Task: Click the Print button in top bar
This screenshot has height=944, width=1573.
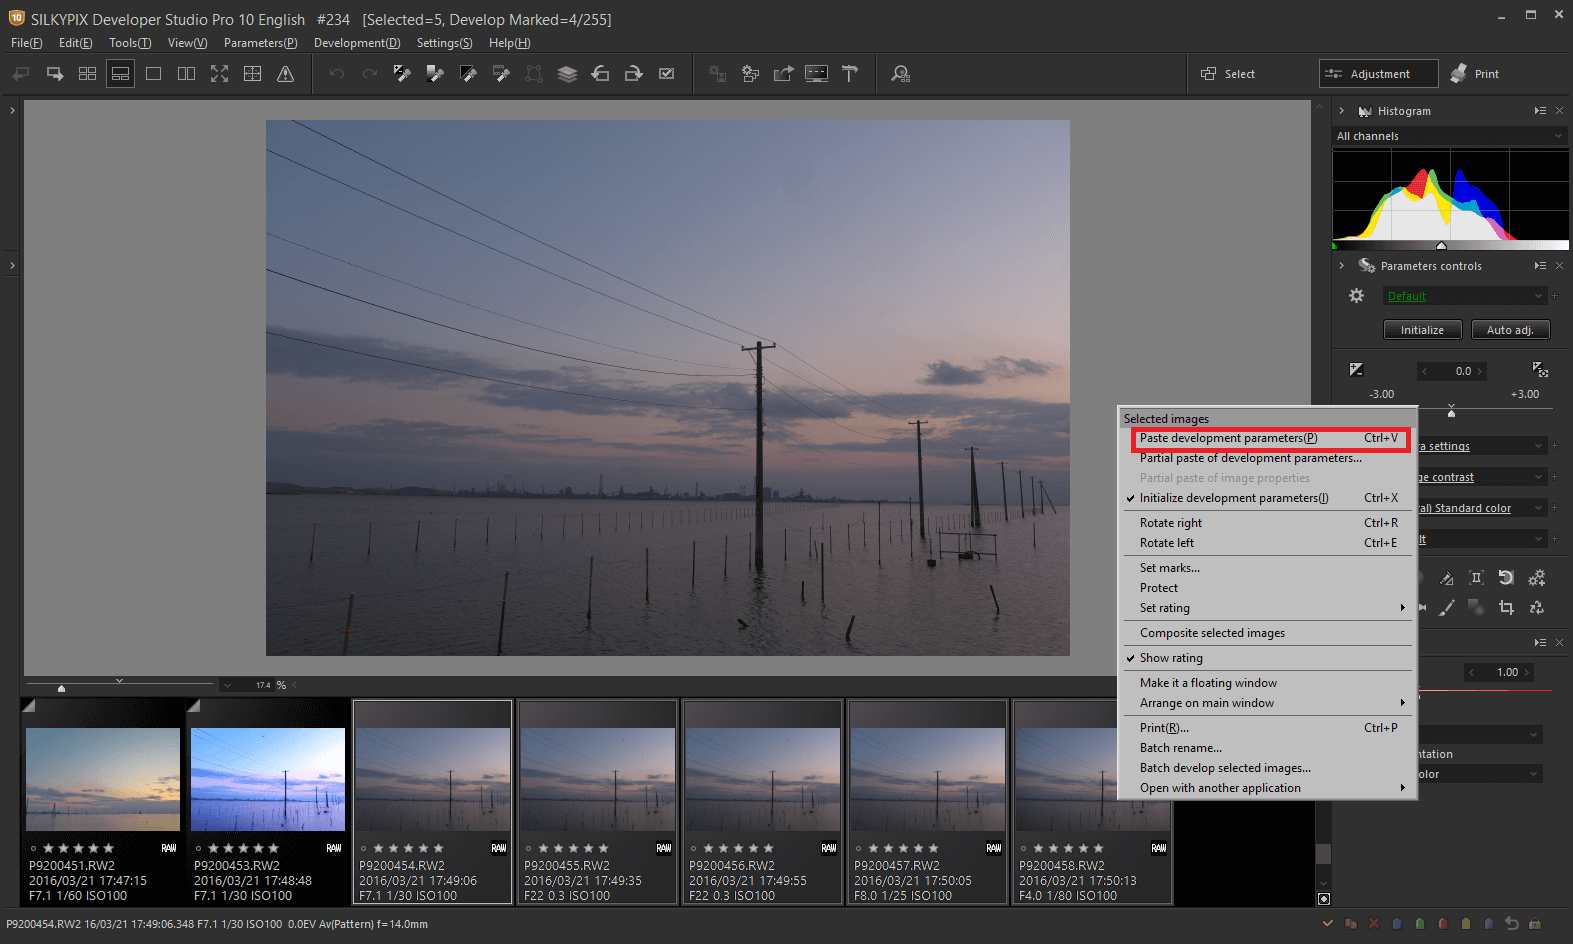Action: click(1475, 74)
